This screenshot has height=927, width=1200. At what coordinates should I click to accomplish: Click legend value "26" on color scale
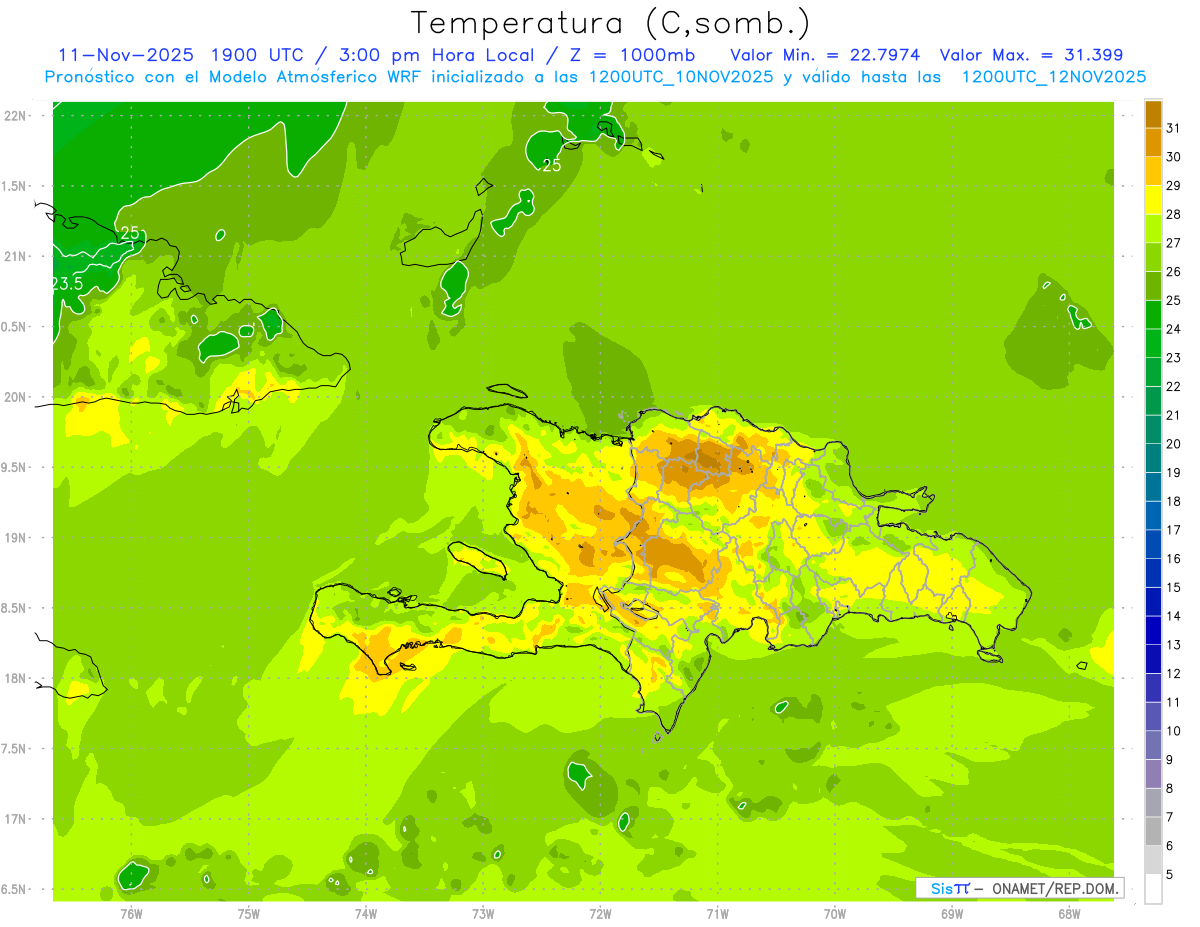pyautogui.click(x=1174, y=272)
